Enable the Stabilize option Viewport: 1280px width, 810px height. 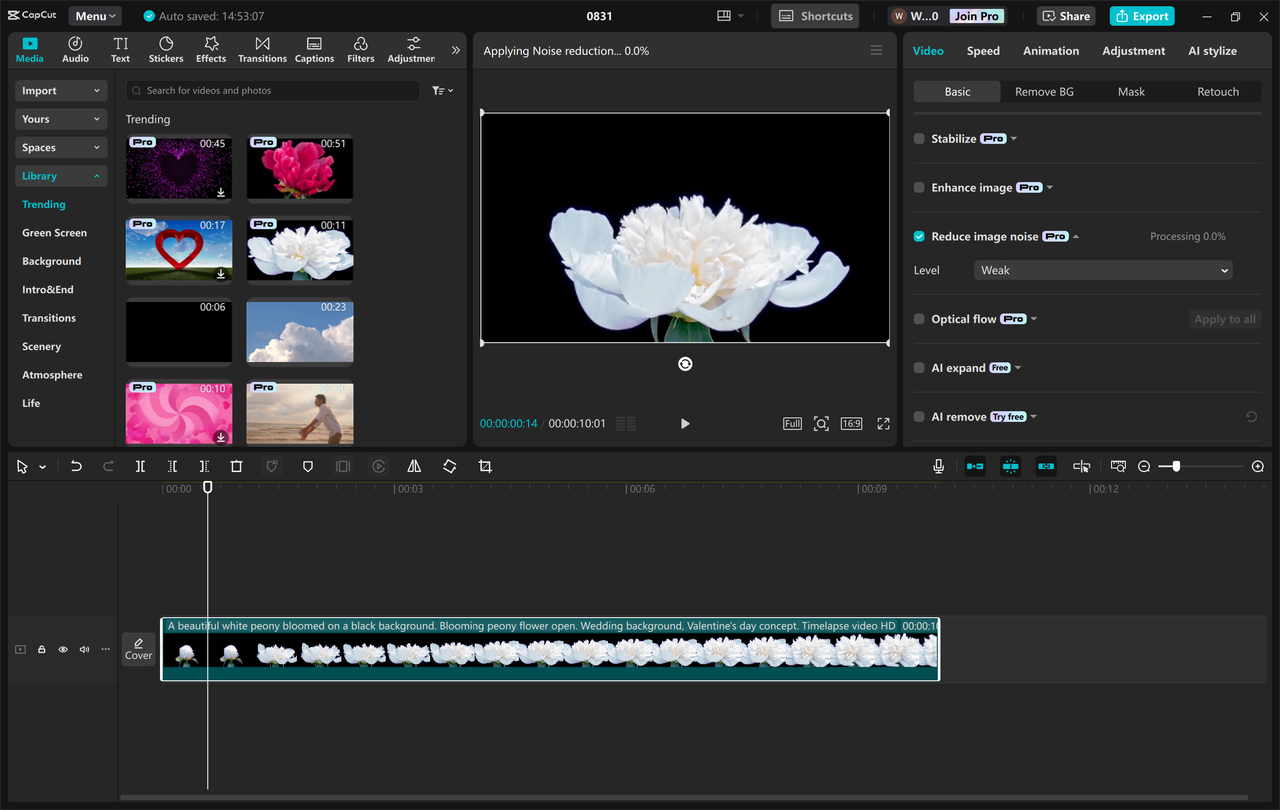coord(918,138)
